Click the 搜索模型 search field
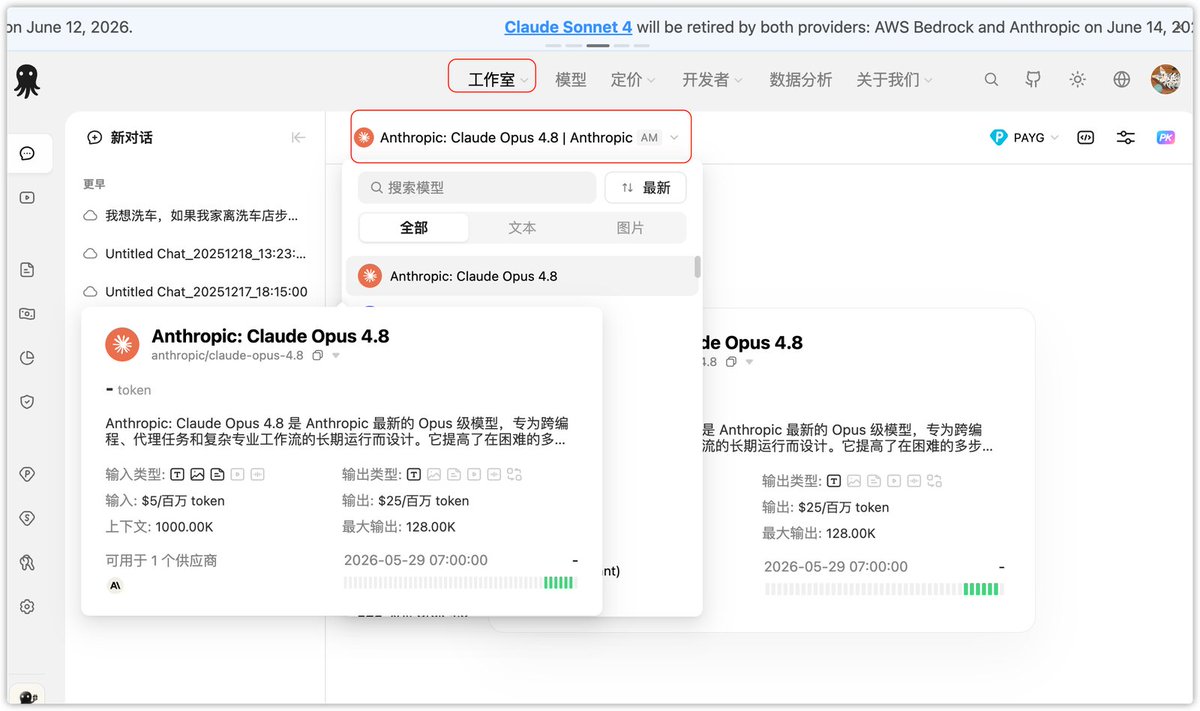The width and height of the screenshot is (1200, 711). tap(478, 187)
